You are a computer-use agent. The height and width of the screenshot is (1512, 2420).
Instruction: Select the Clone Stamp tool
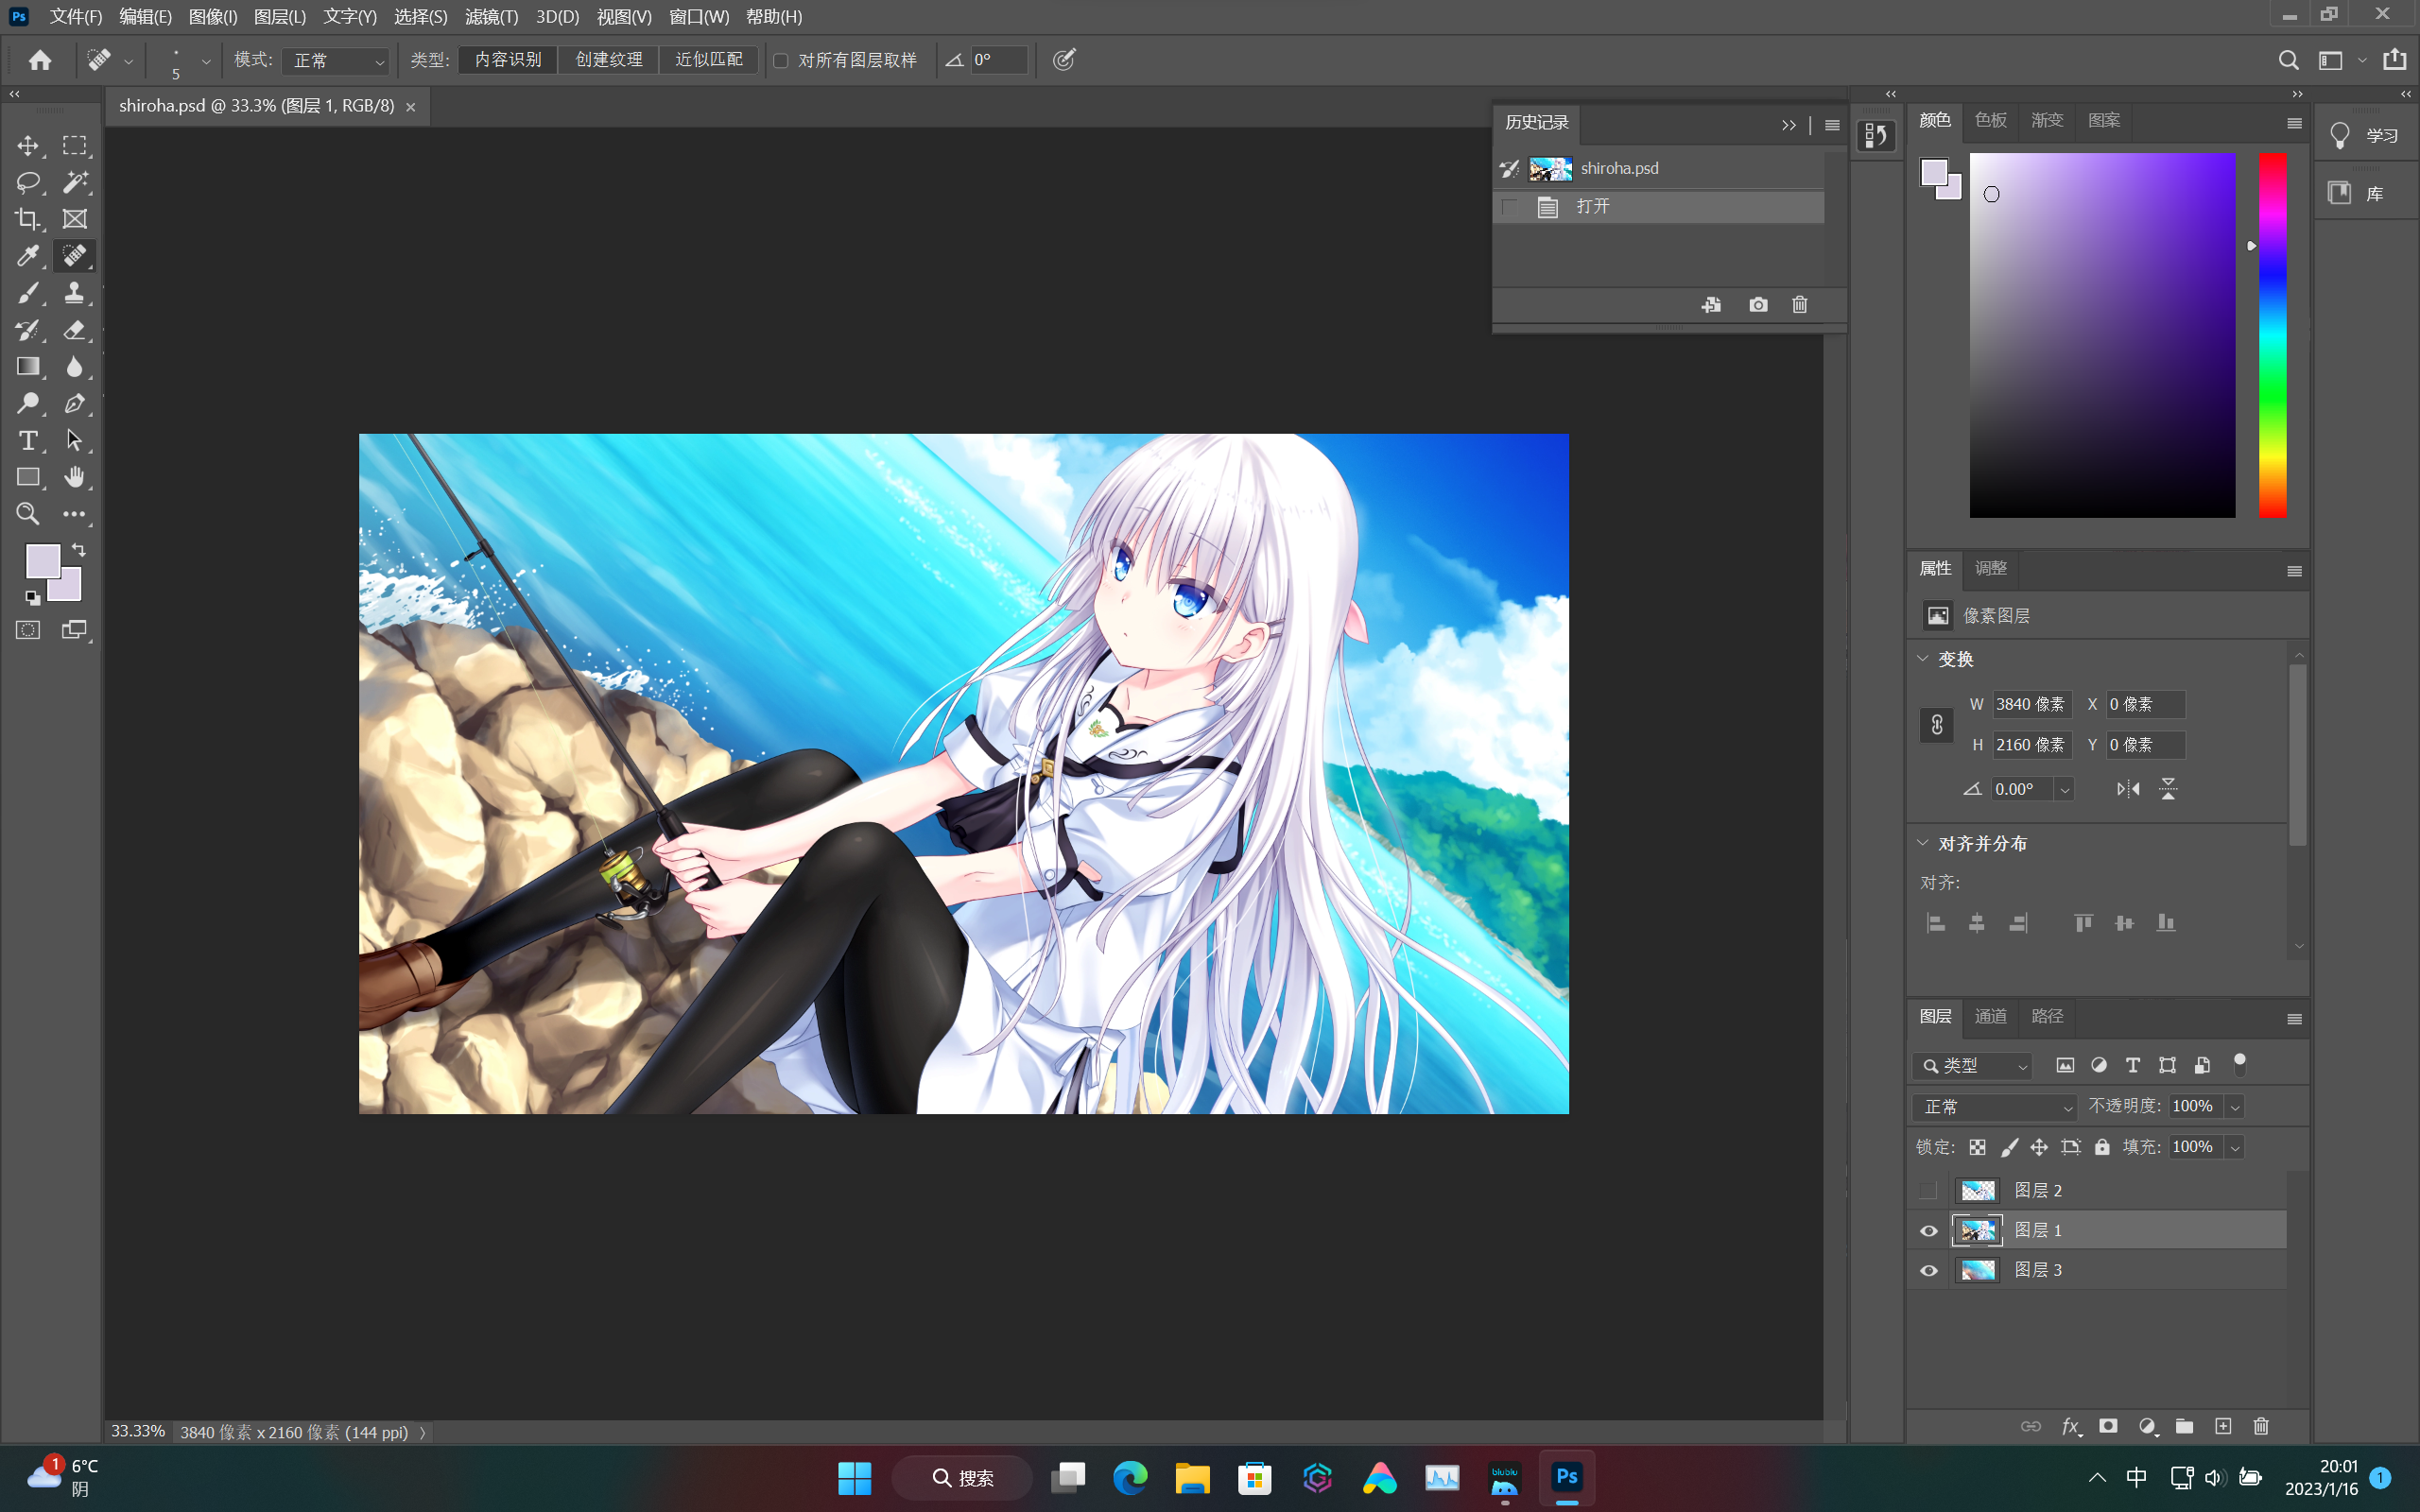(x=75, y=293)
